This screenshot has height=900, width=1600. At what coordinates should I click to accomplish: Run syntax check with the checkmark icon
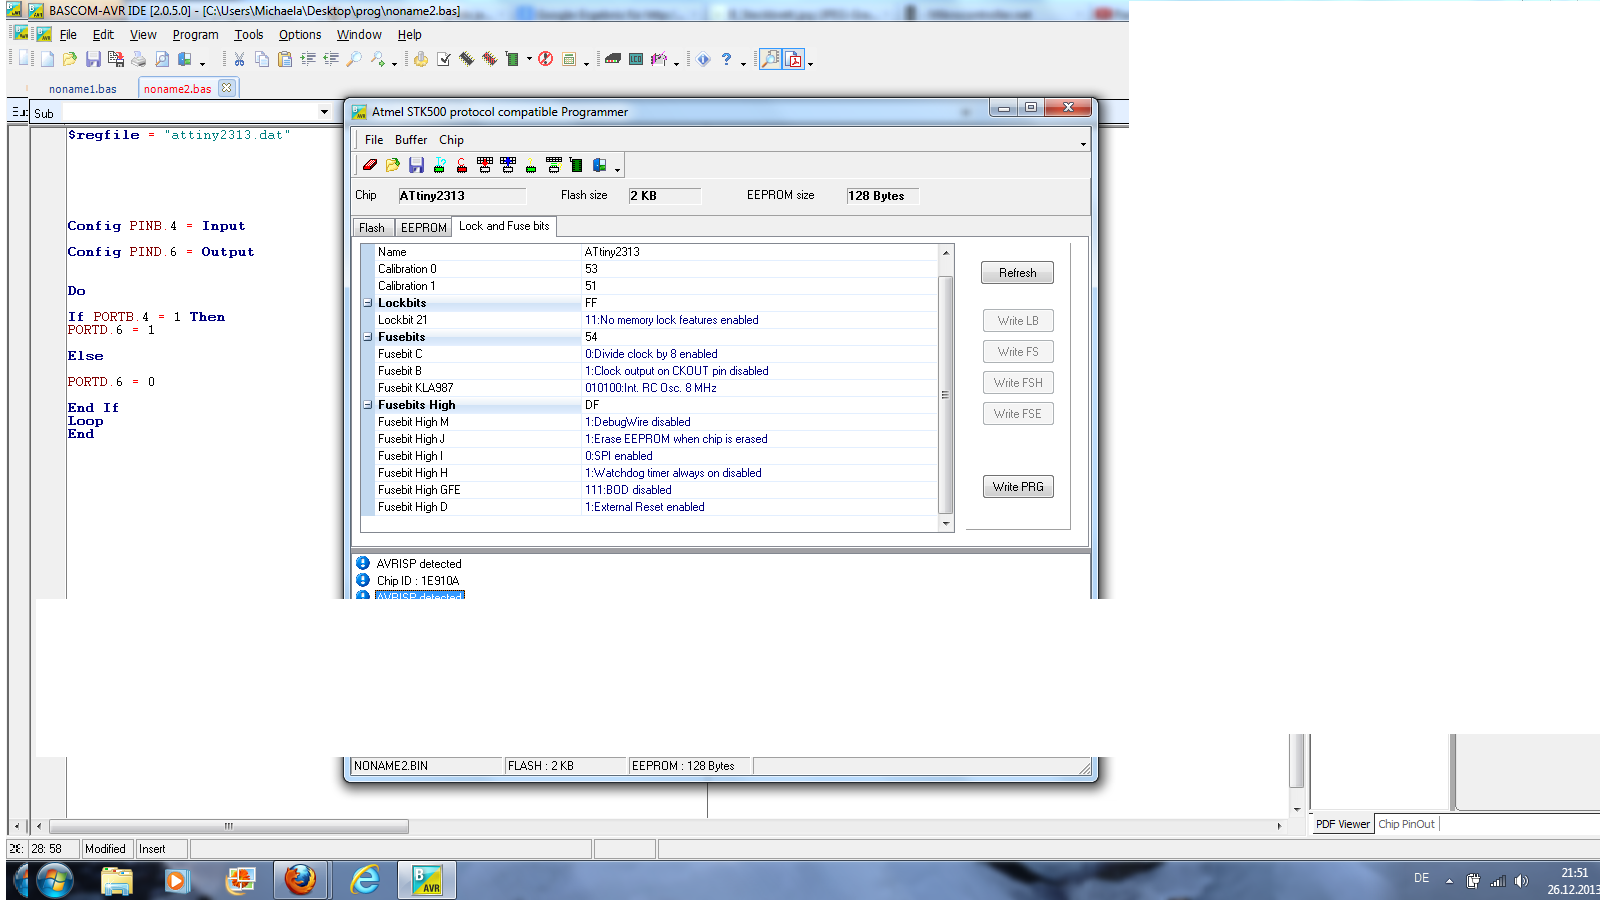[x=444, y=59]
